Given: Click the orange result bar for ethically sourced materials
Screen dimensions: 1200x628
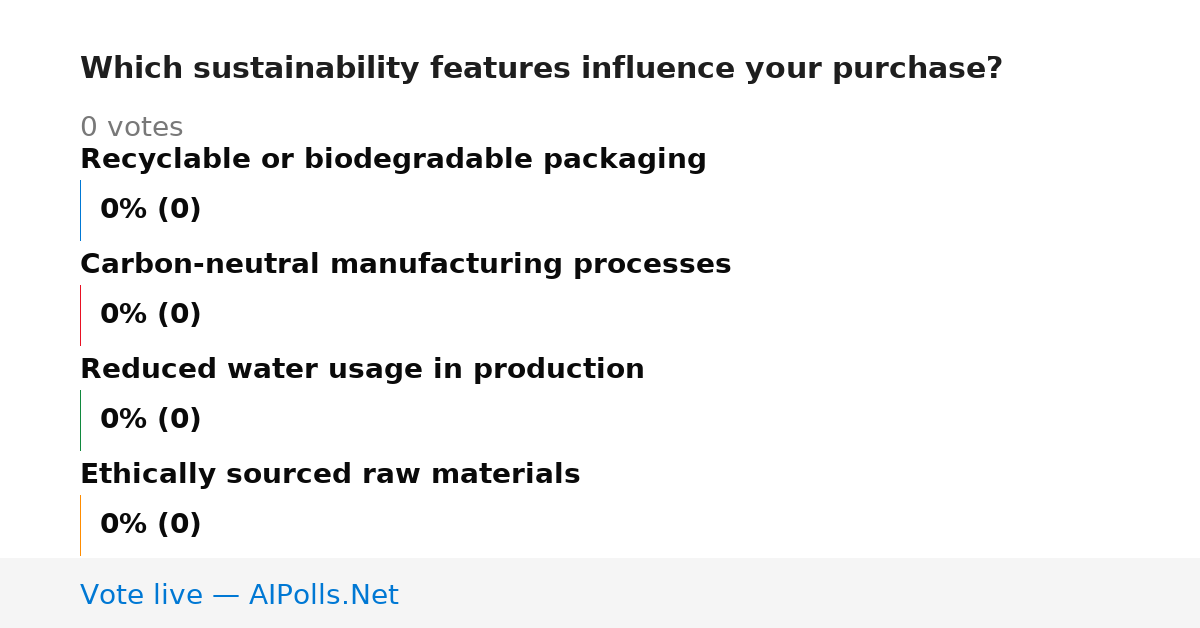Looking at the screenshot, I should (x=80, y=525).
